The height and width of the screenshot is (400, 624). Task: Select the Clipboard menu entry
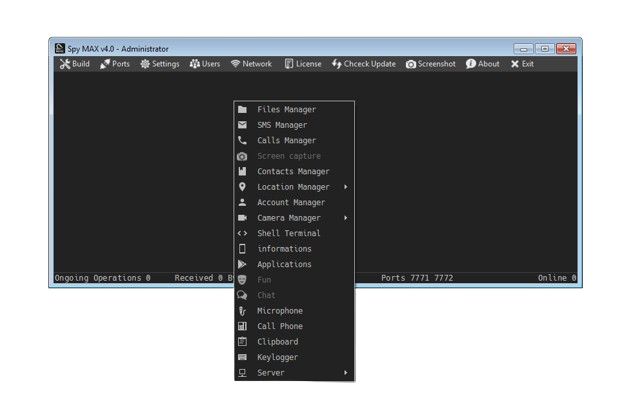tap(277, 342)
